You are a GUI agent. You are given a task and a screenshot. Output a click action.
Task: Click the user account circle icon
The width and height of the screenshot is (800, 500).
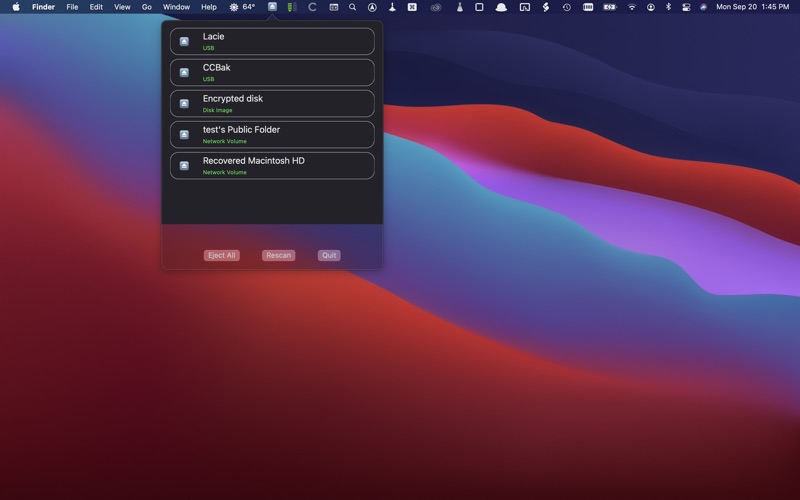coord(651,7)
